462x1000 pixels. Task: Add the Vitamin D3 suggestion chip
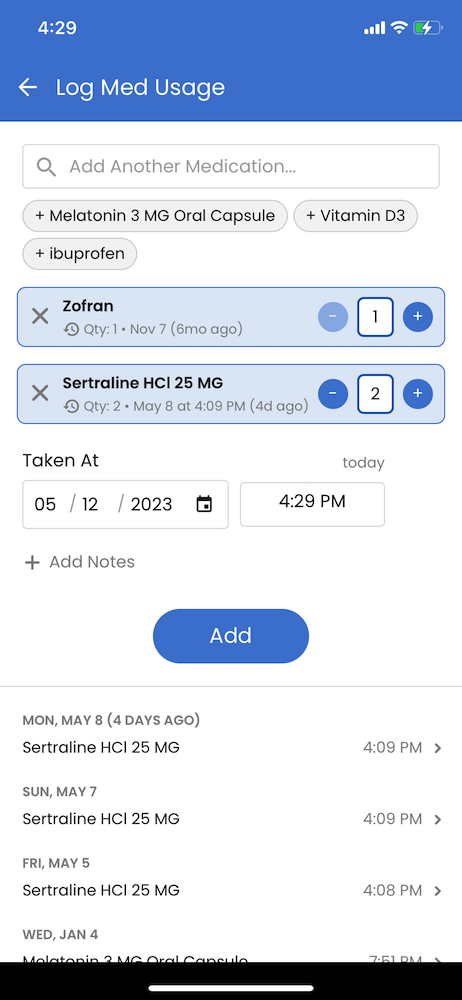[x=355, y=216]
